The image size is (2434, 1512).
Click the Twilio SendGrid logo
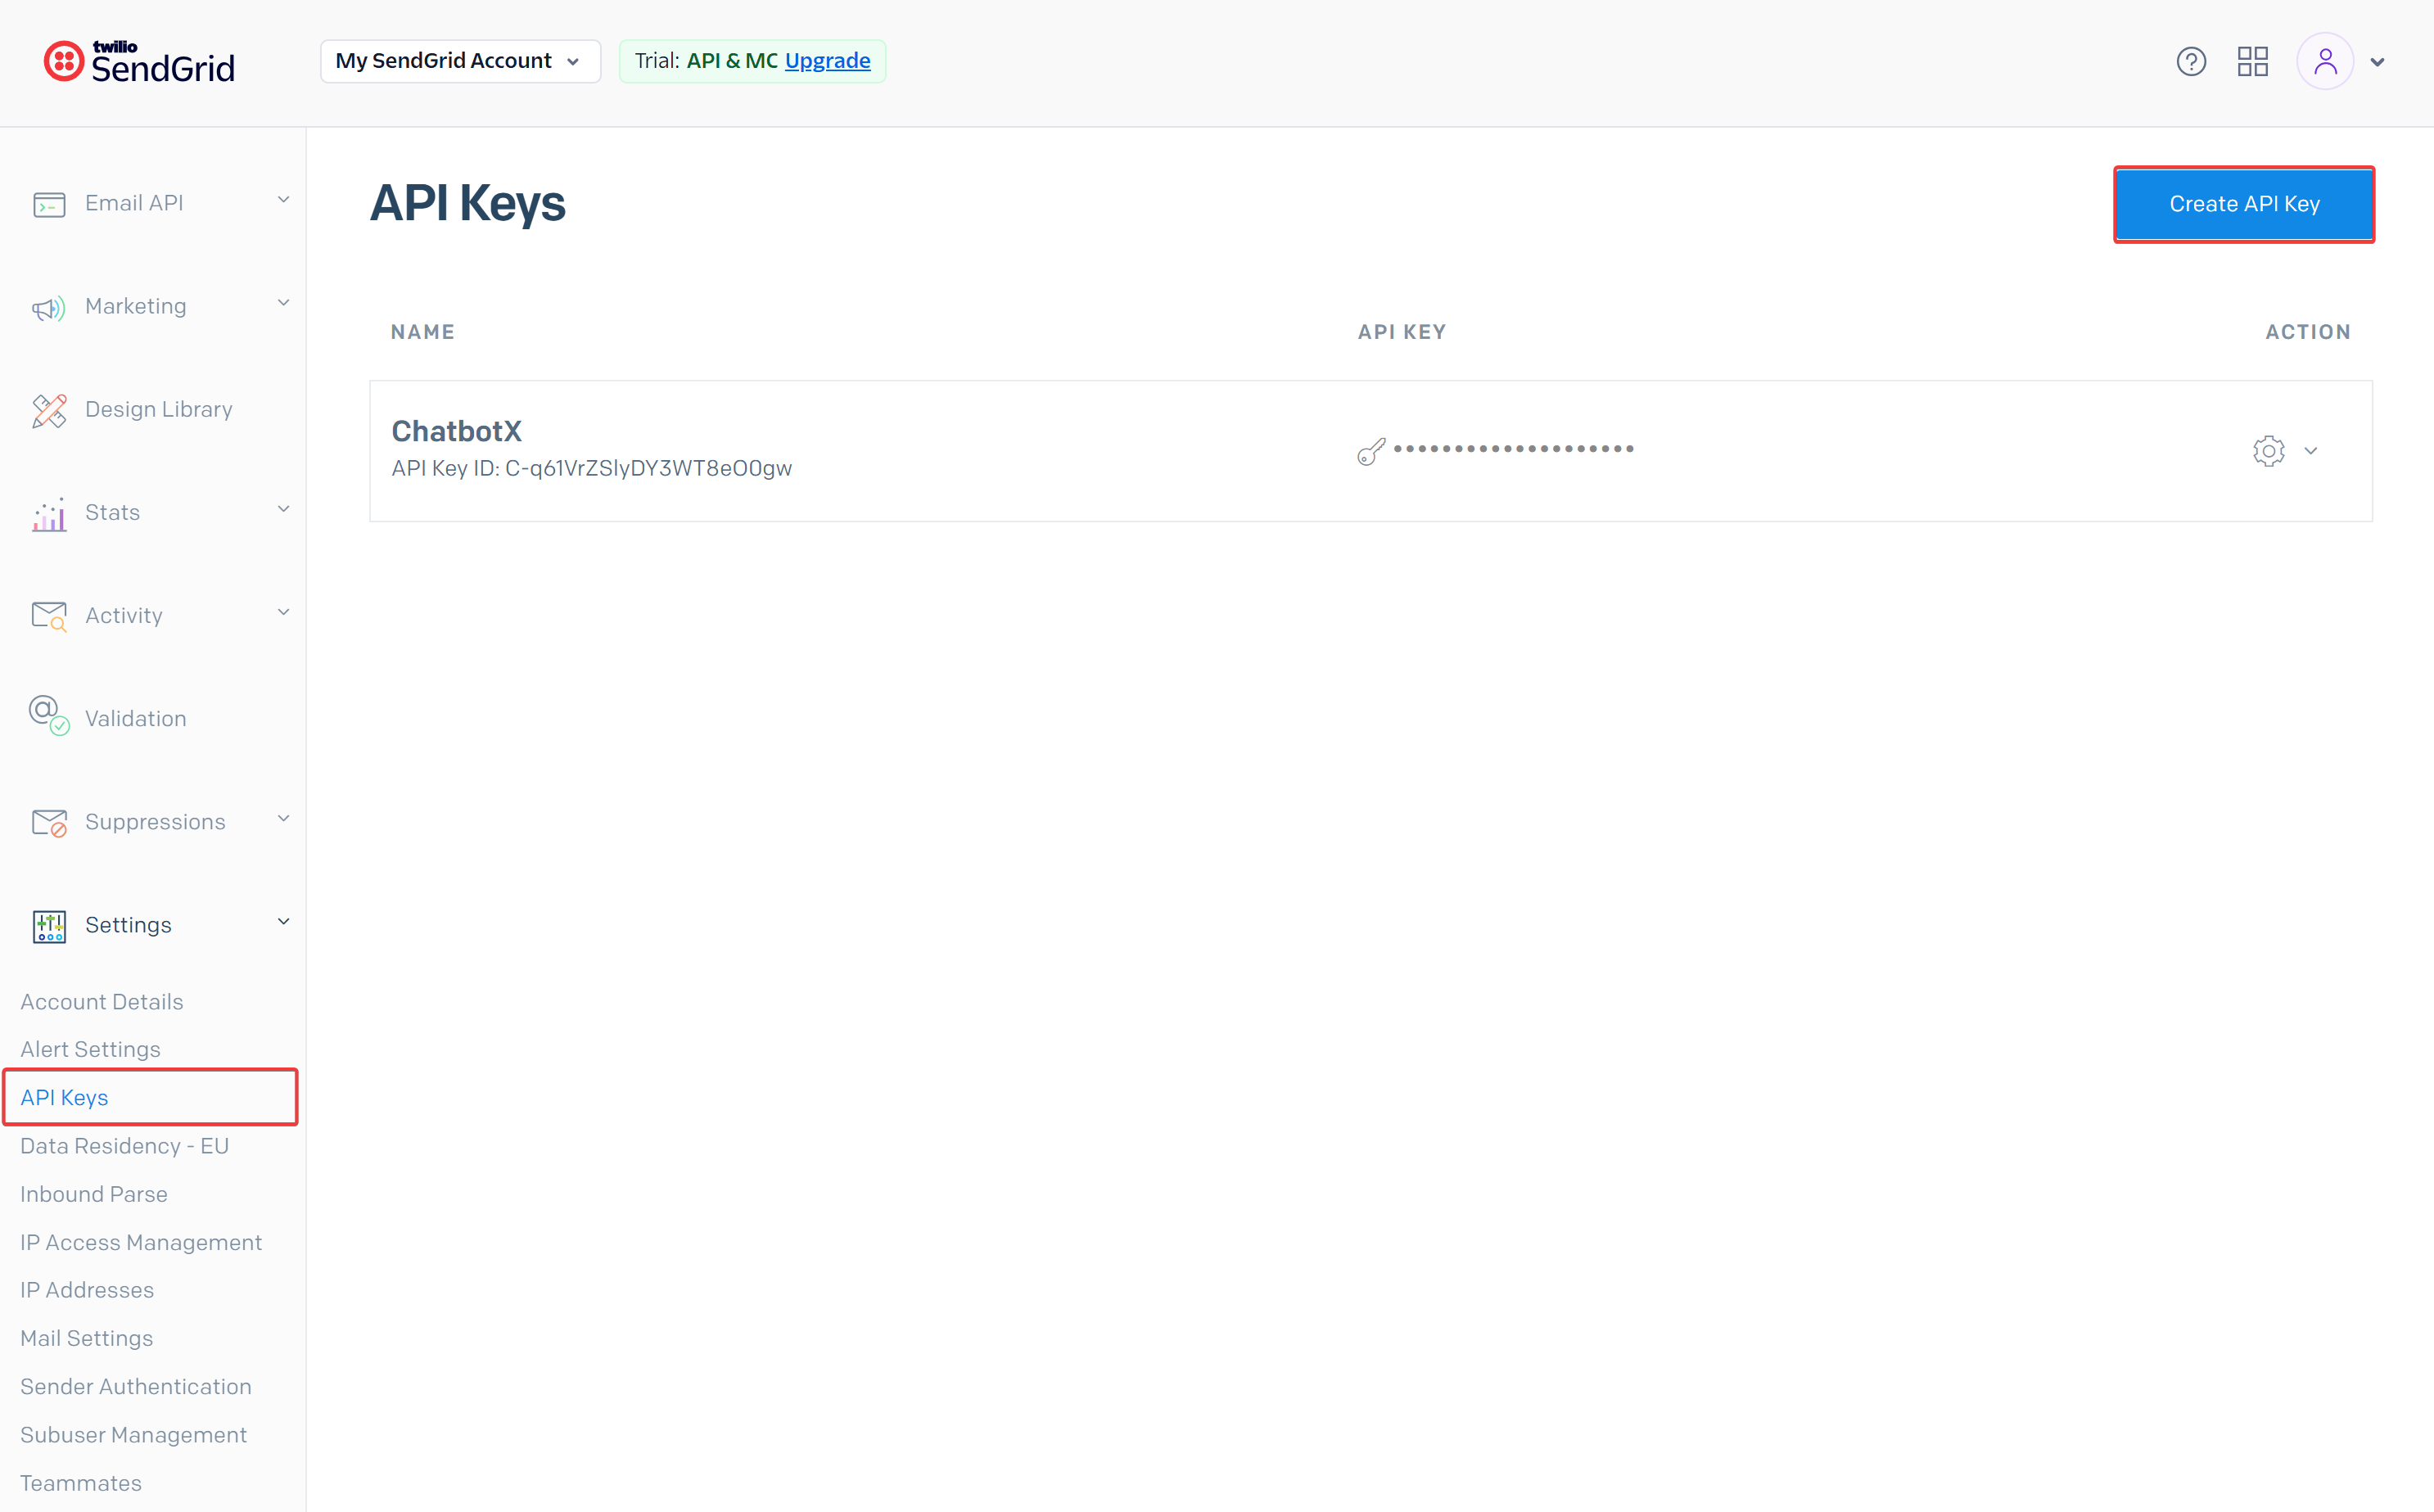(x=139, y=62)
